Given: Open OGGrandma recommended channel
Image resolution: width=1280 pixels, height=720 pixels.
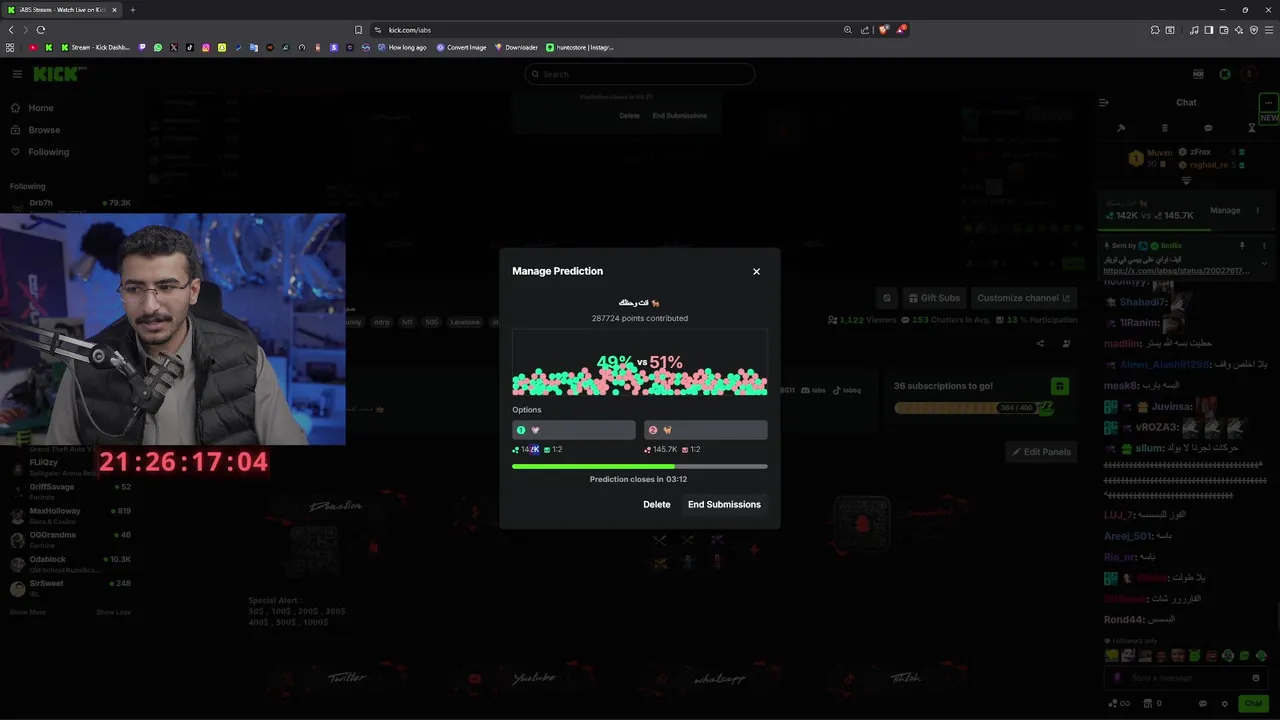Looking at the screenshot, I should 70,538.
